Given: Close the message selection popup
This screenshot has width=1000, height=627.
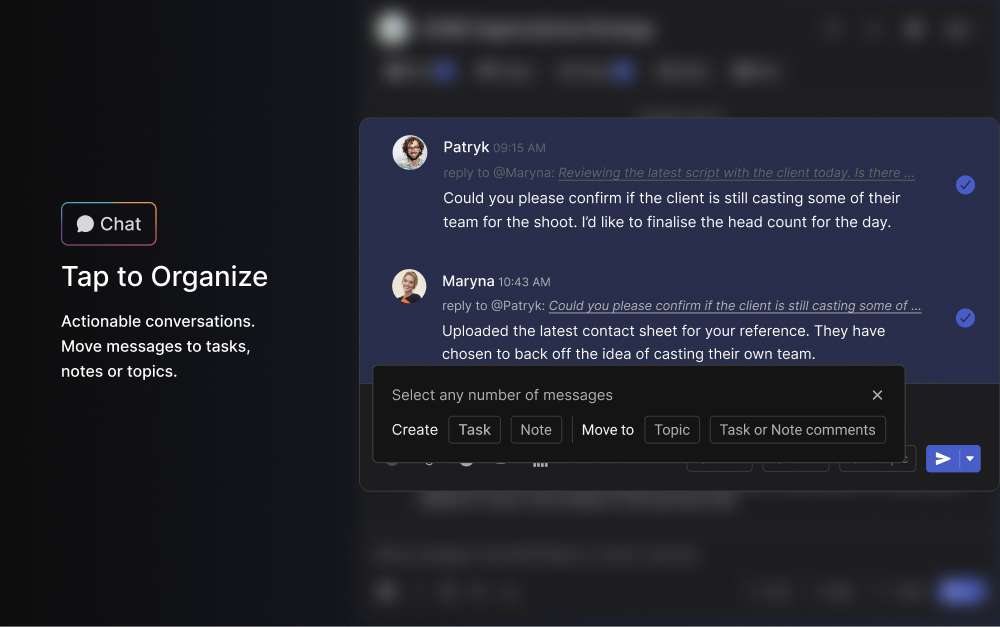Looking at the screenshot, I should (877, 395).
